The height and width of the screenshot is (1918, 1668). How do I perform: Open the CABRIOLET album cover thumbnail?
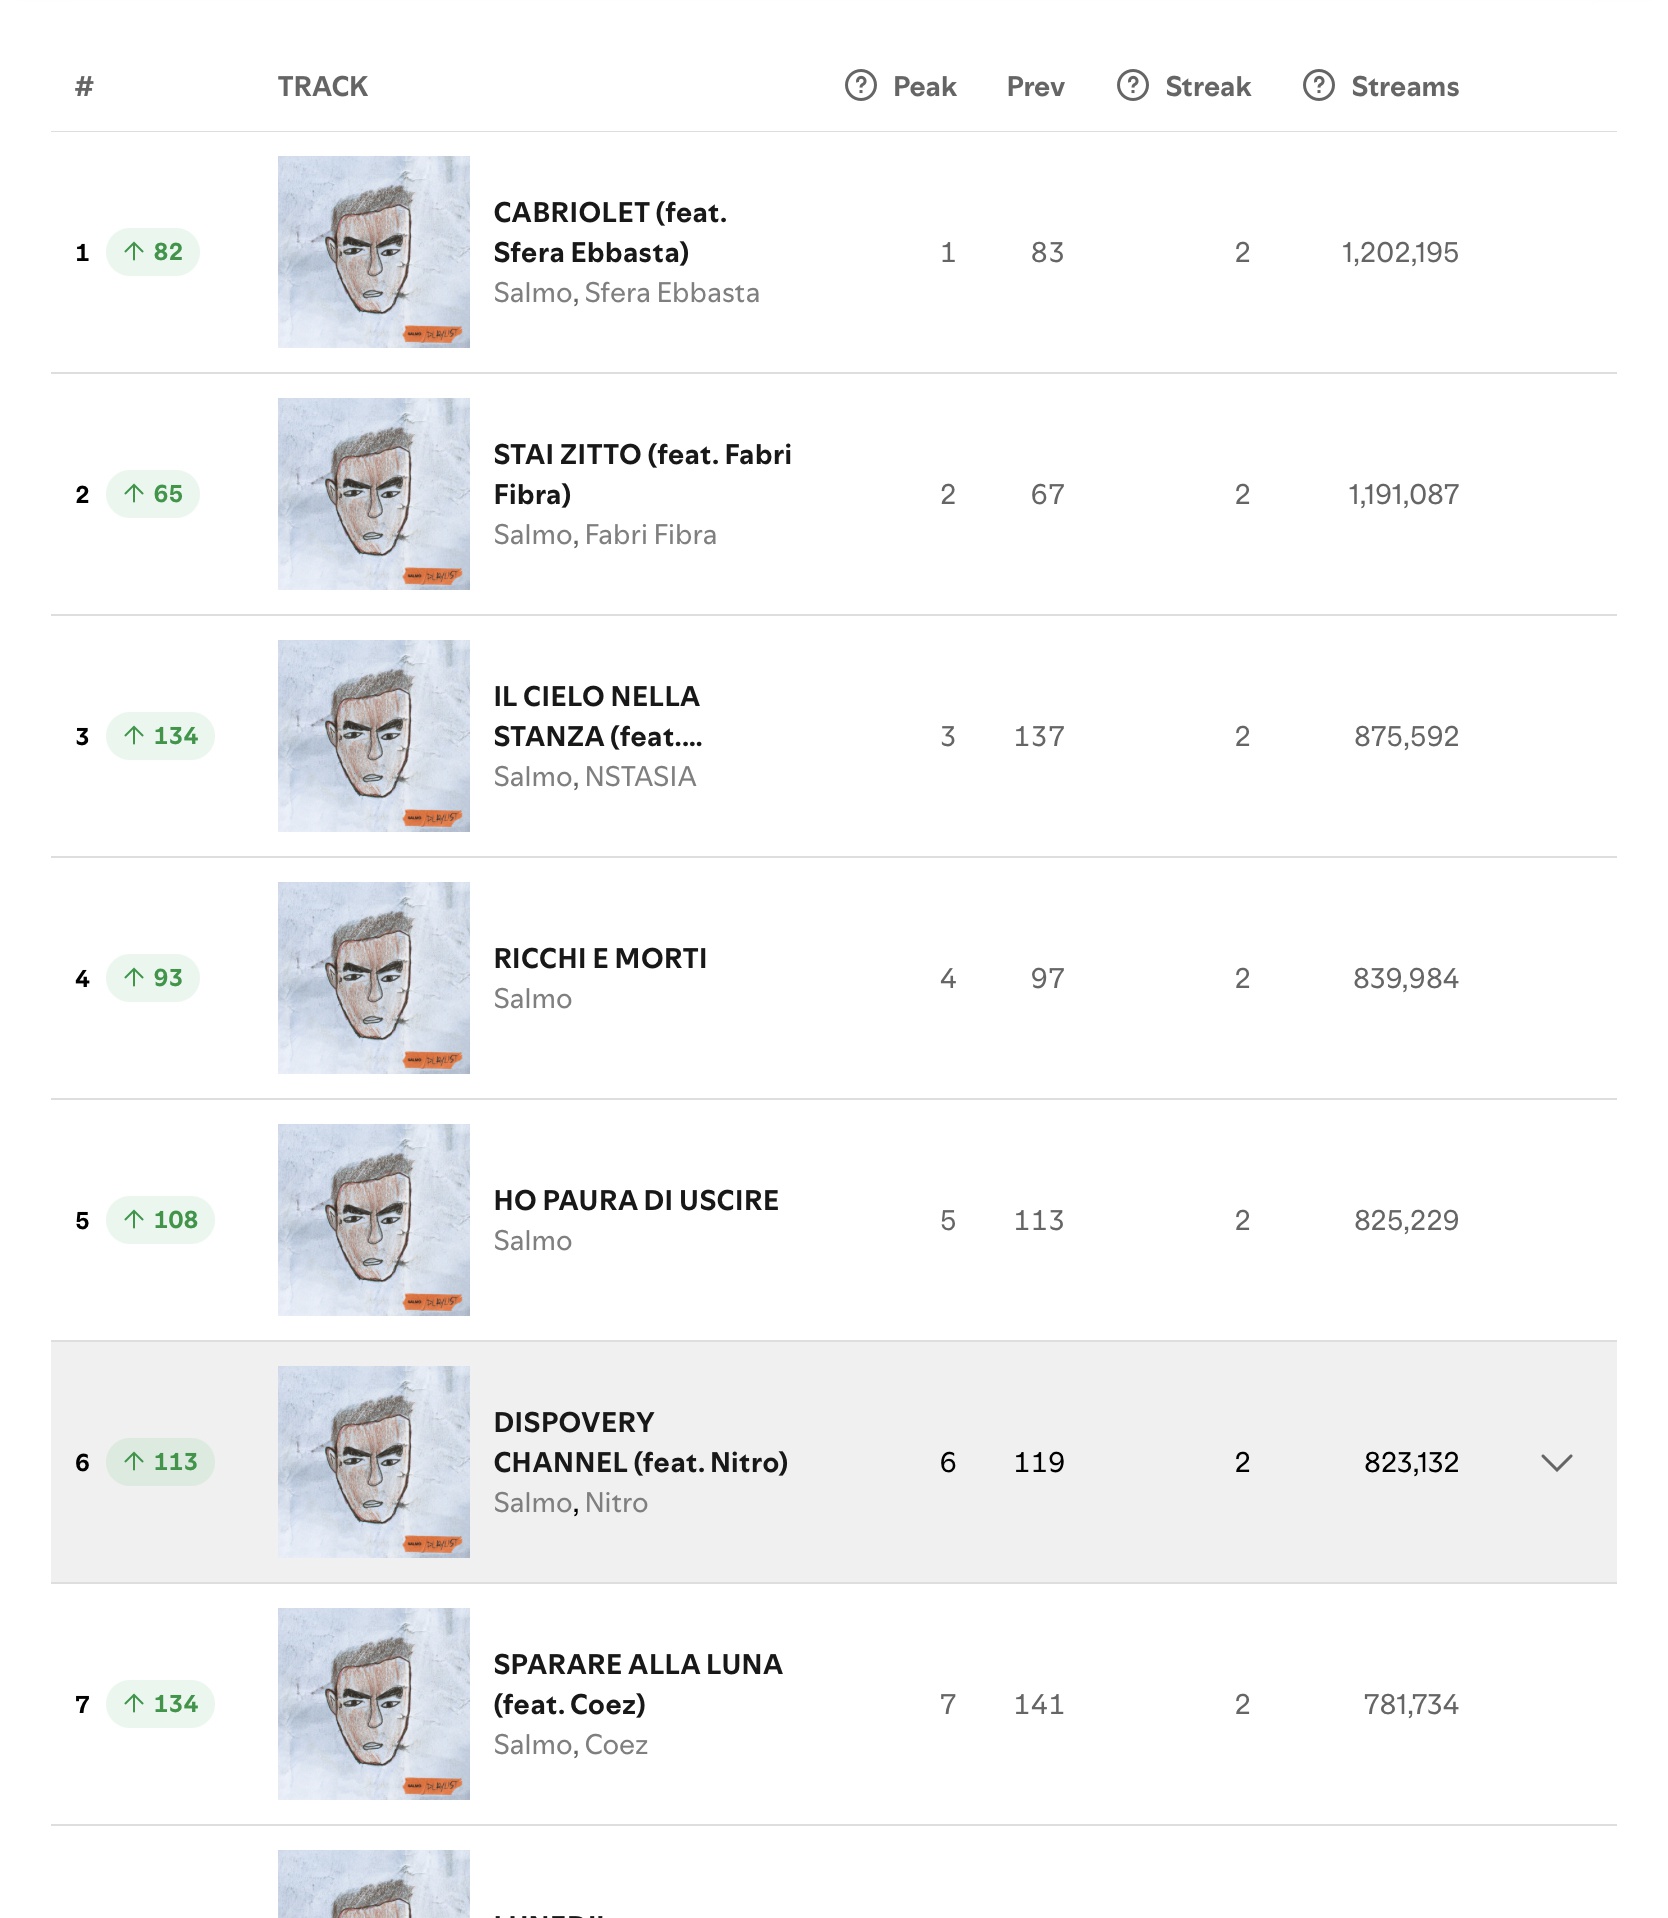(x=374, y=252)
